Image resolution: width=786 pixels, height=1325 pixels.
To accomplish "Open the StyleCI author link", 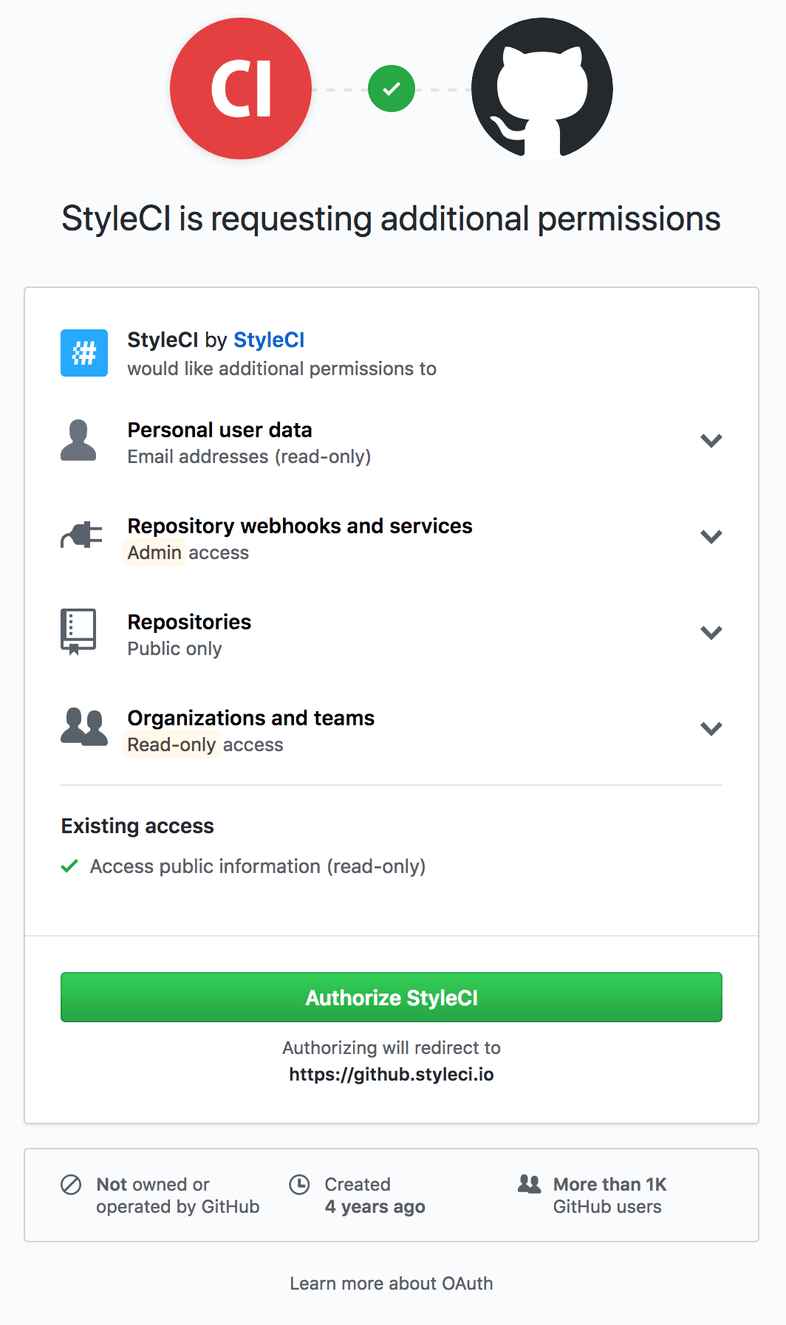I will [x=269, y=340].
